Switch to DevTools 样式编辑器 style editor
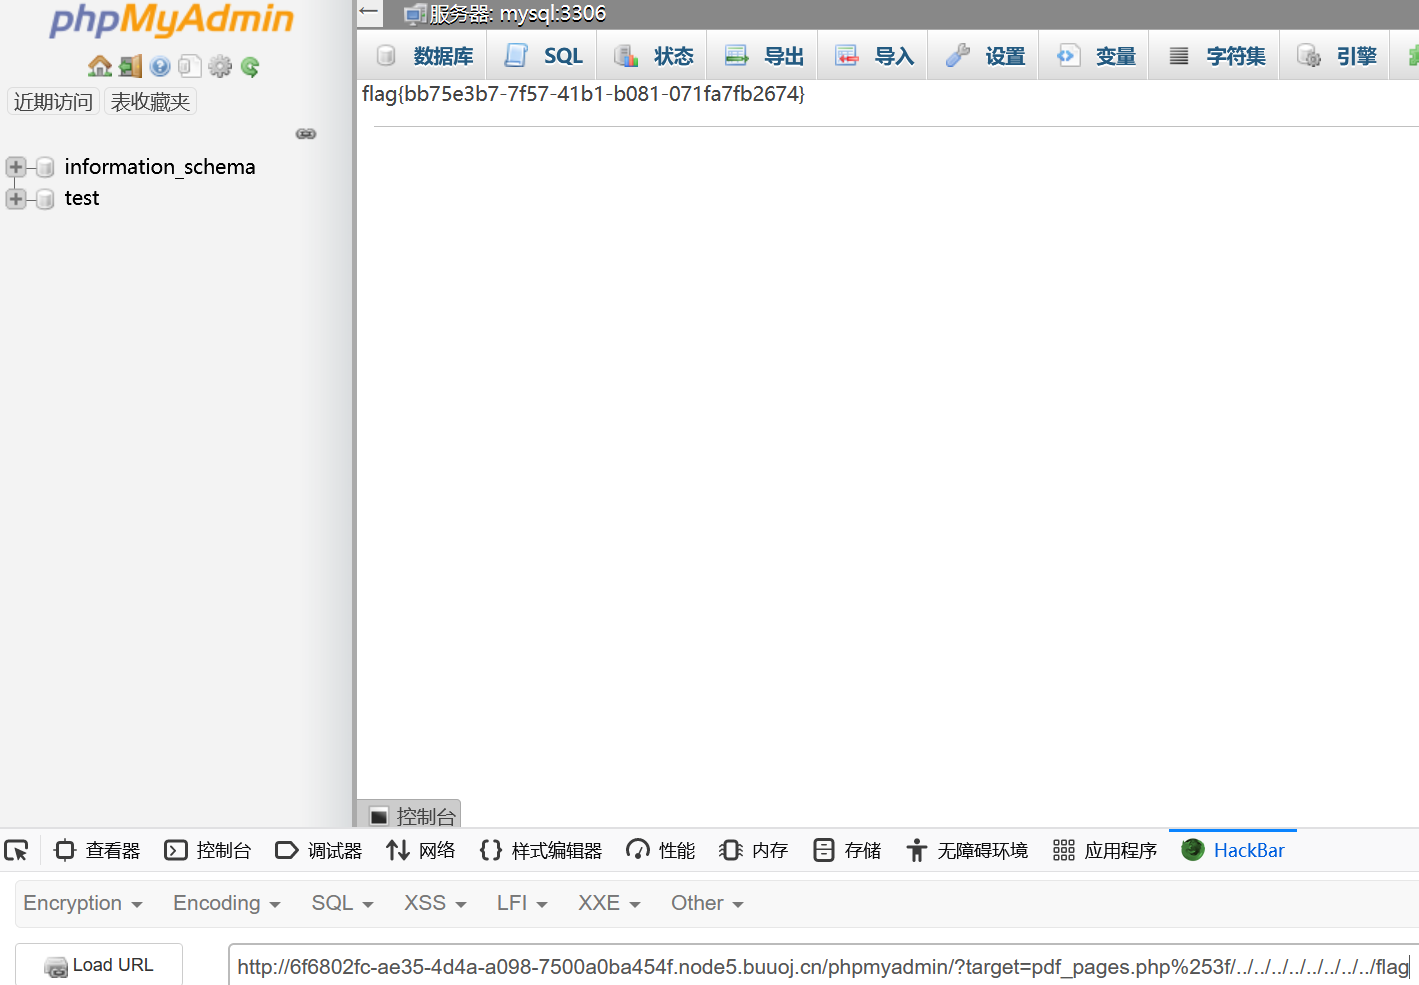 coord(541,850)
